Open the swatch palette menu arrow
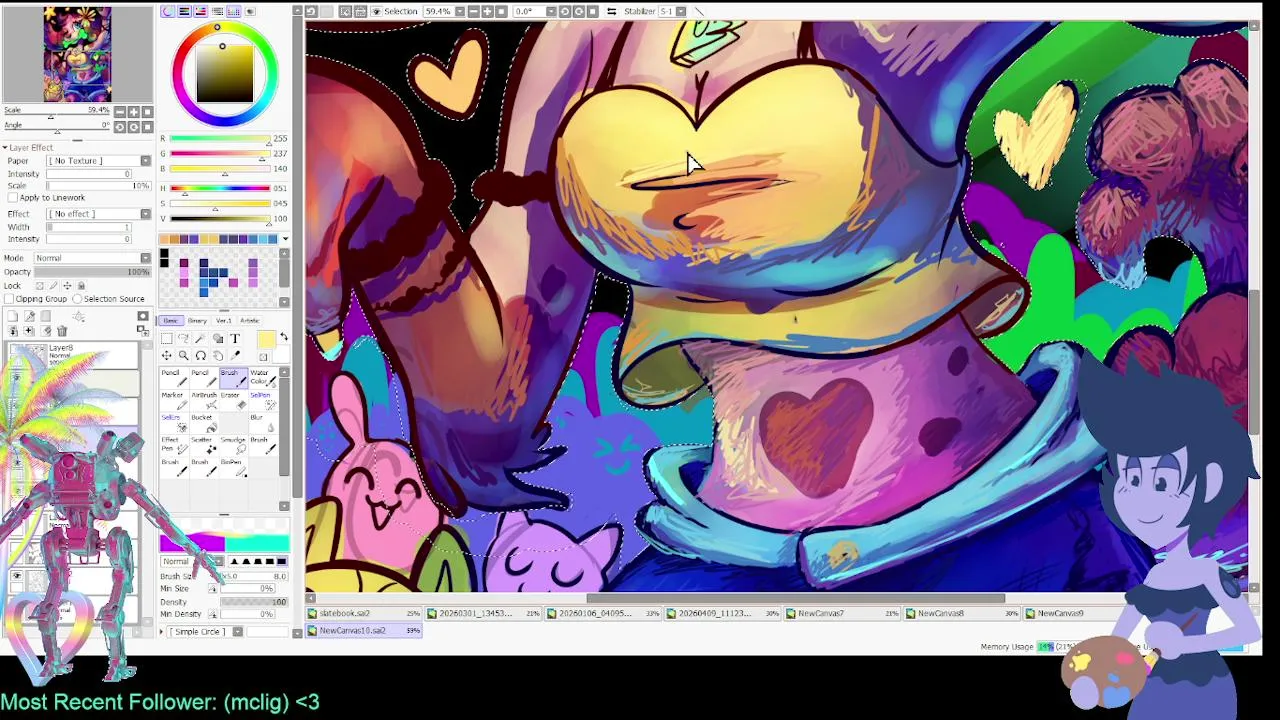 [285, 239]
